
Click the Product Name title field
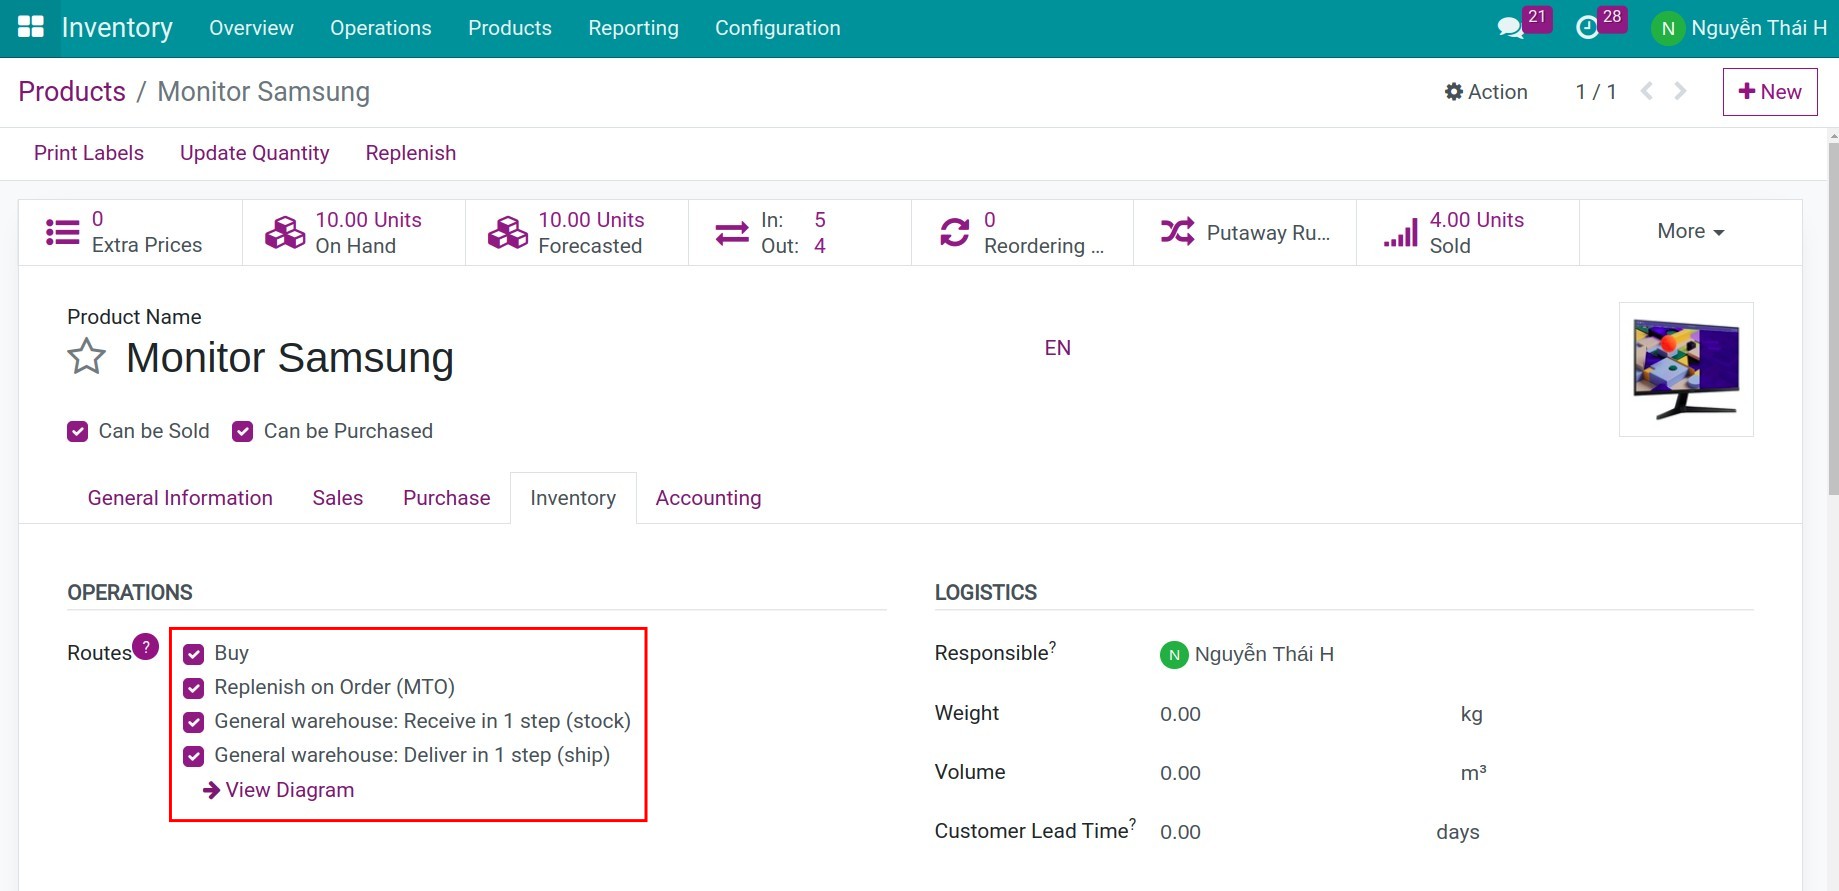[x=290, y=358]
